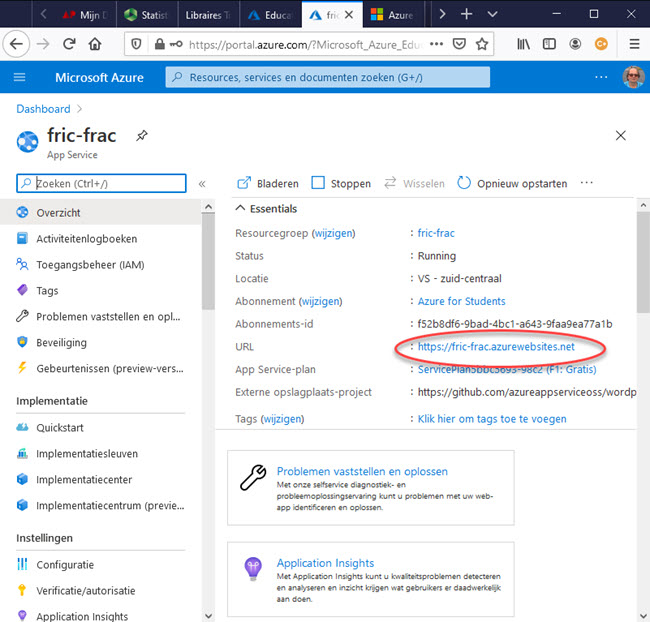Open Quickstart under Implementatie
The width and height of the screenshot is (650, 622).
[62, 428]
